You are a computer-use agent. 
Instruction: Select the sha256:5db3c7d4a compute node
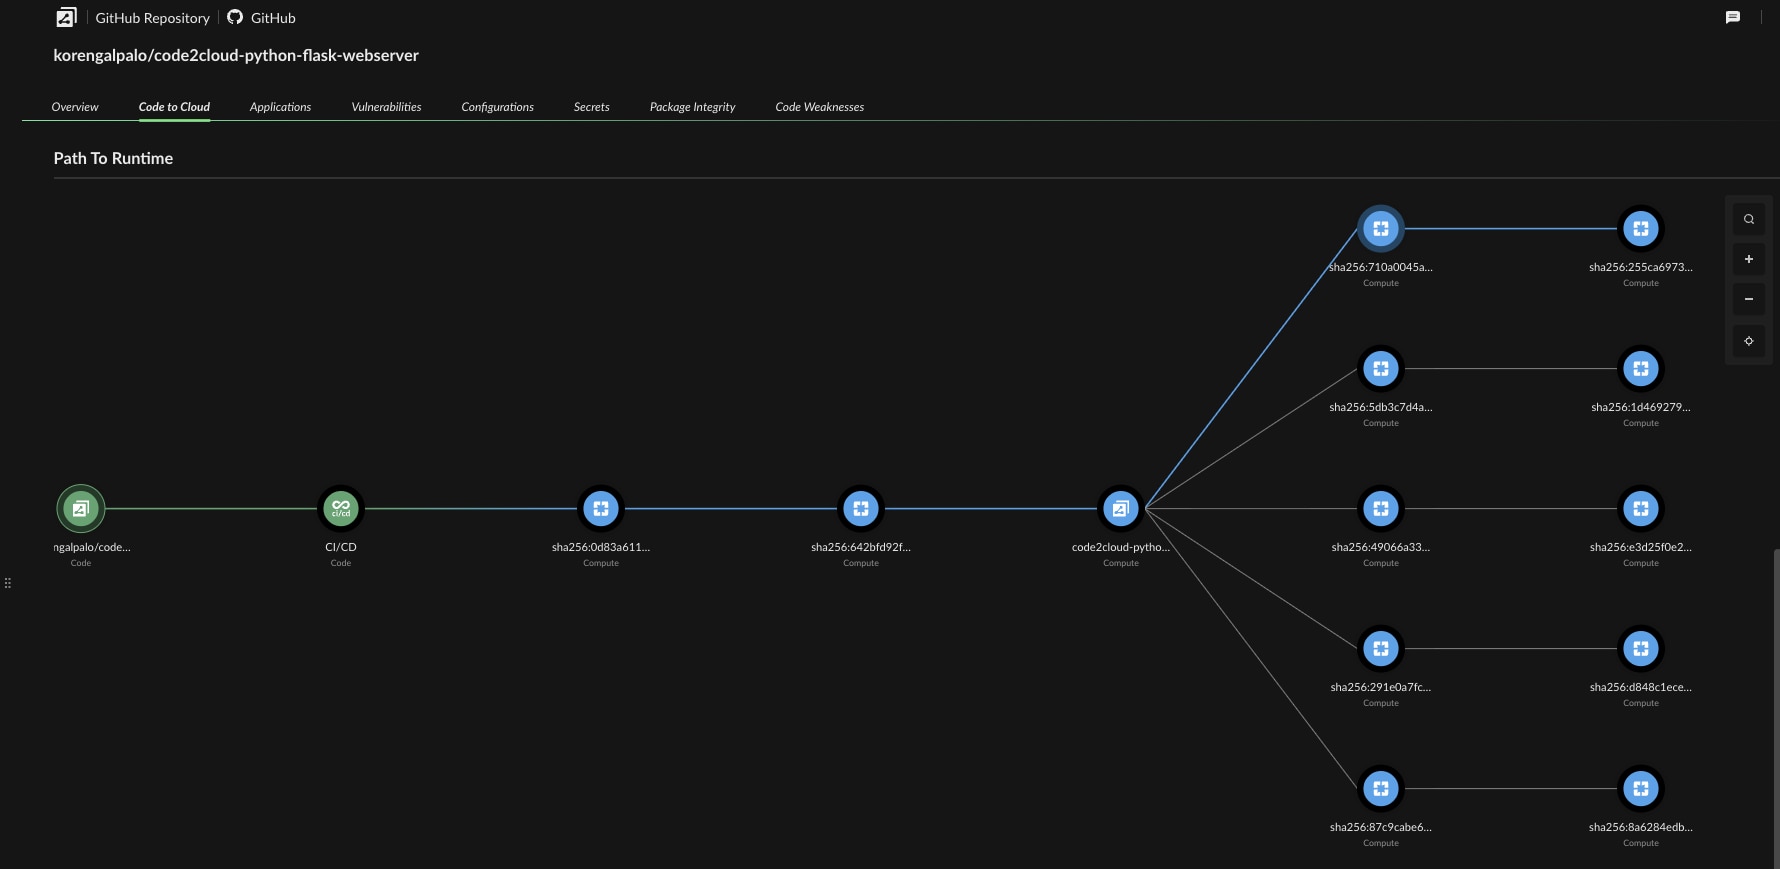(1381, 369)
